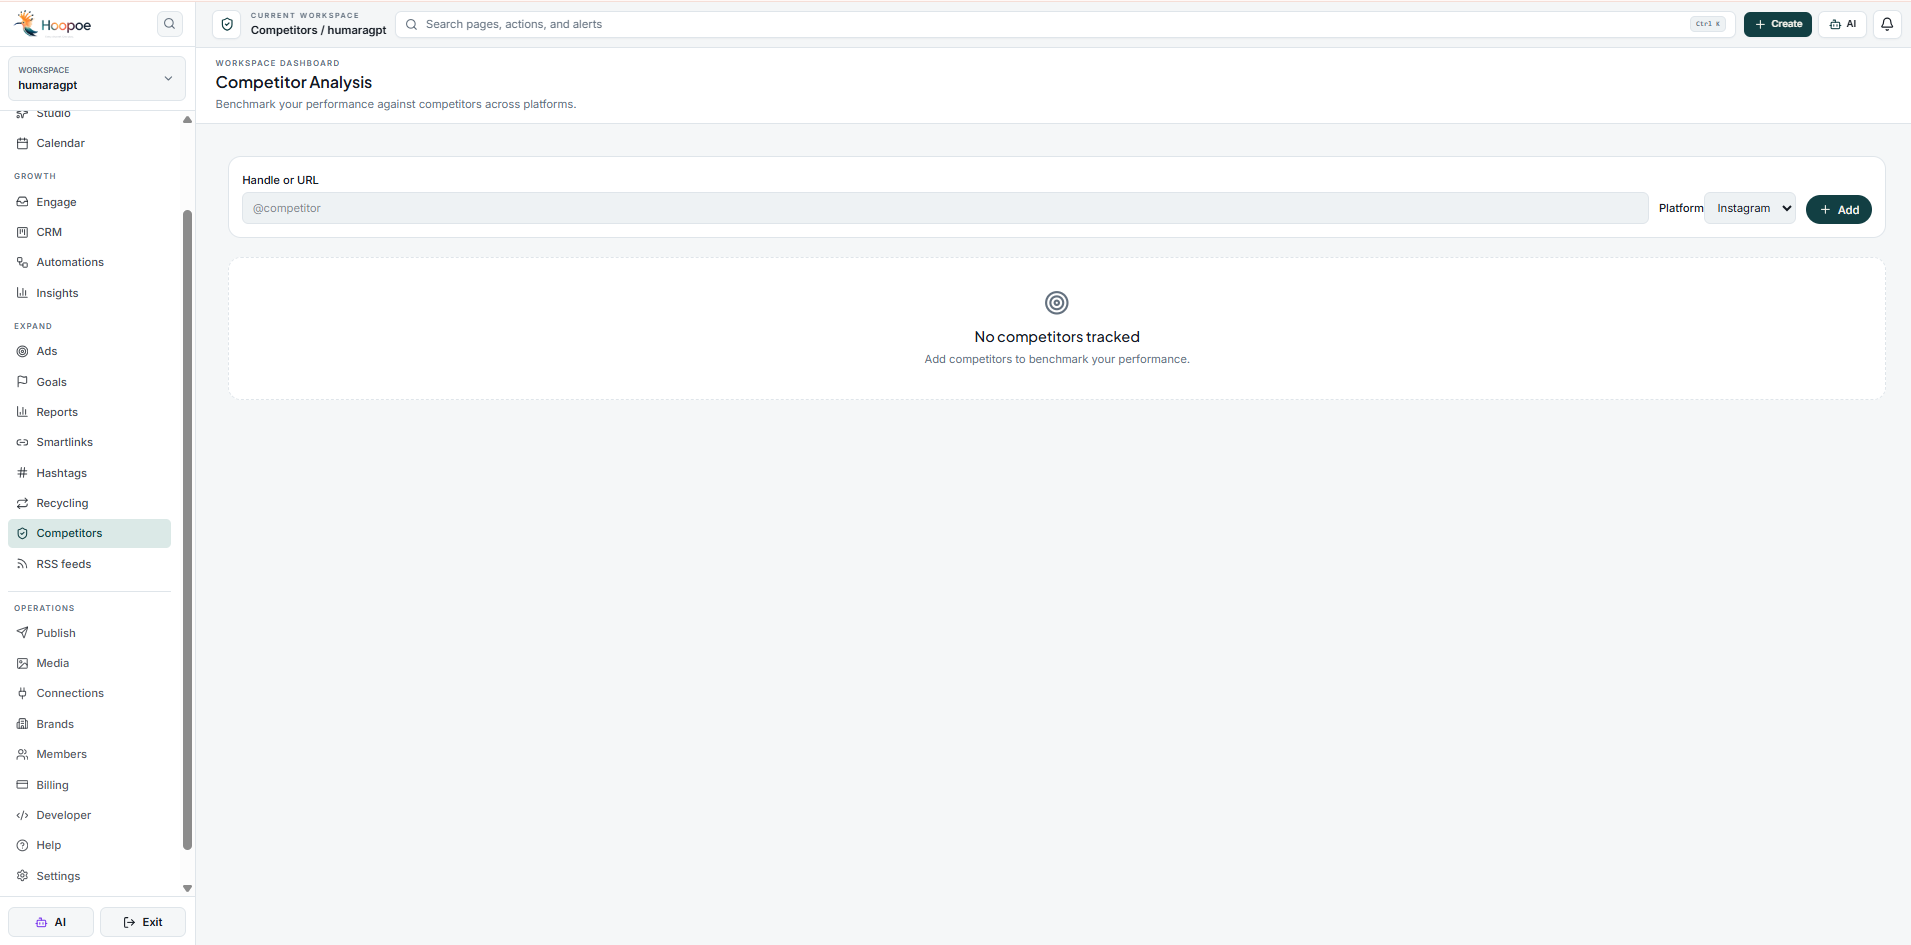The image size is (1911, 945).
Task: Click the sidebar search magnifier icon
Action: point(170,24)
